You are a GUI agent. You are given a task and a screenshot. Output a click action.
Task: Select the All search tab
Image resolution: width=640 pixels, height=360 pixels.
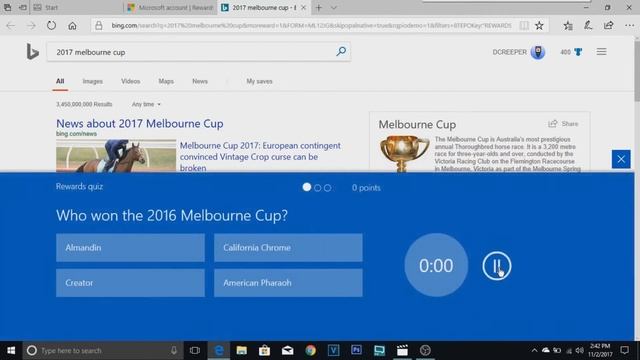(x=60, y=81)
